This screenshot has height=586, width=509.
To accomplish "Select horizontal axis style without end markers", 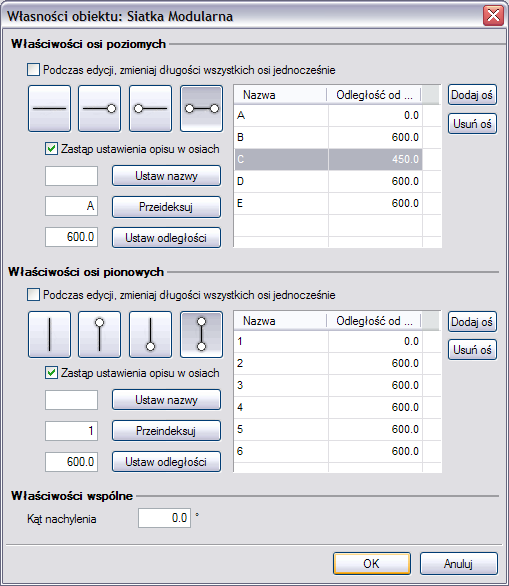I will 49,108.
